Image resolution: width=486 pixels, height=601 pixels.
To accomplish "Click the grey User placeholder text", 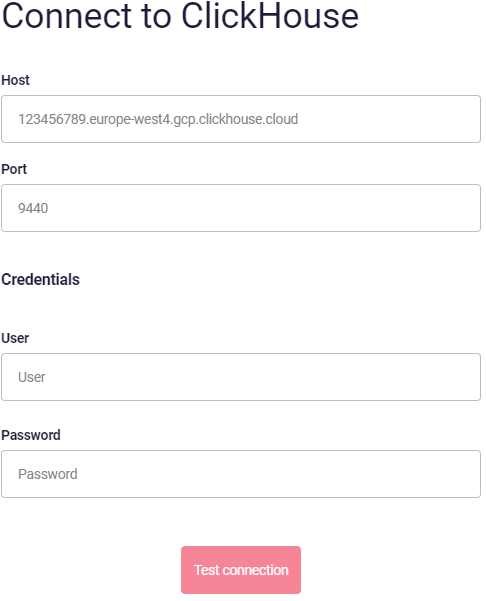I will point(32,378).
